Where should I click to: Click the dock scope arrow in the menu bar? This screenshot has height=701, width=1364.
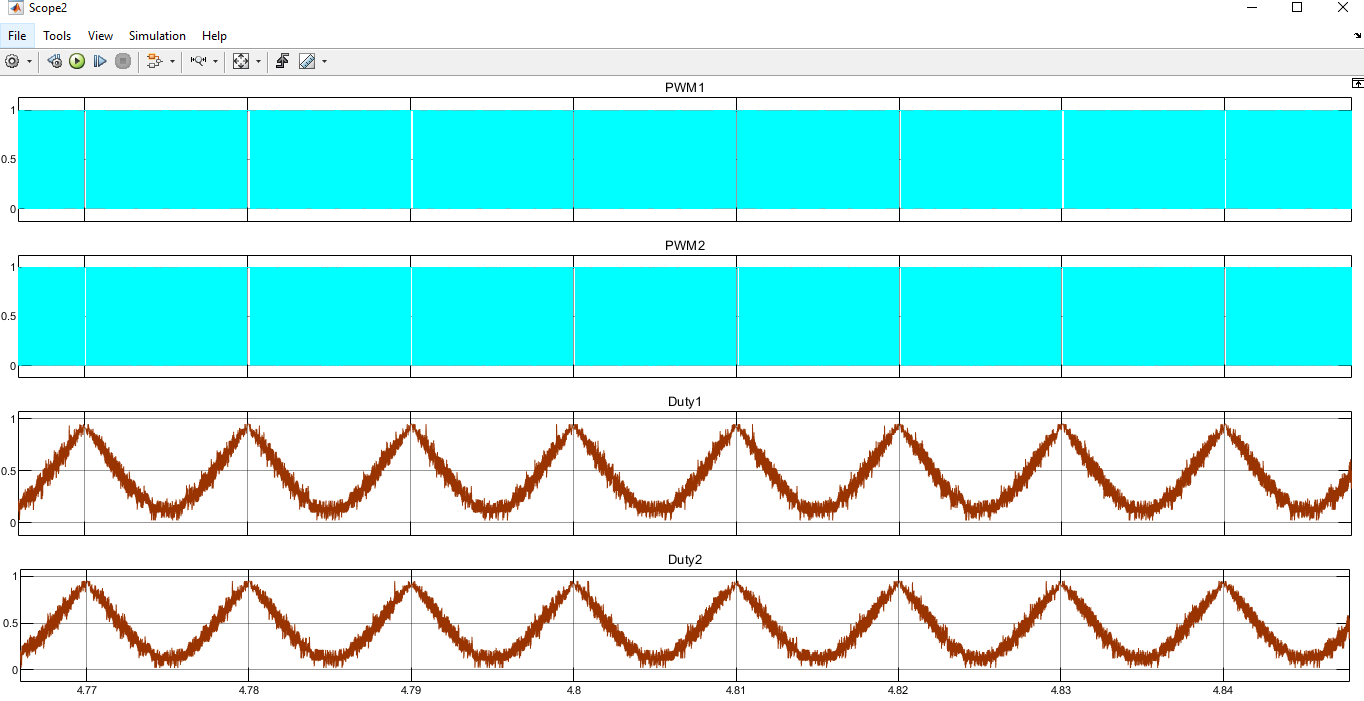1357,35
